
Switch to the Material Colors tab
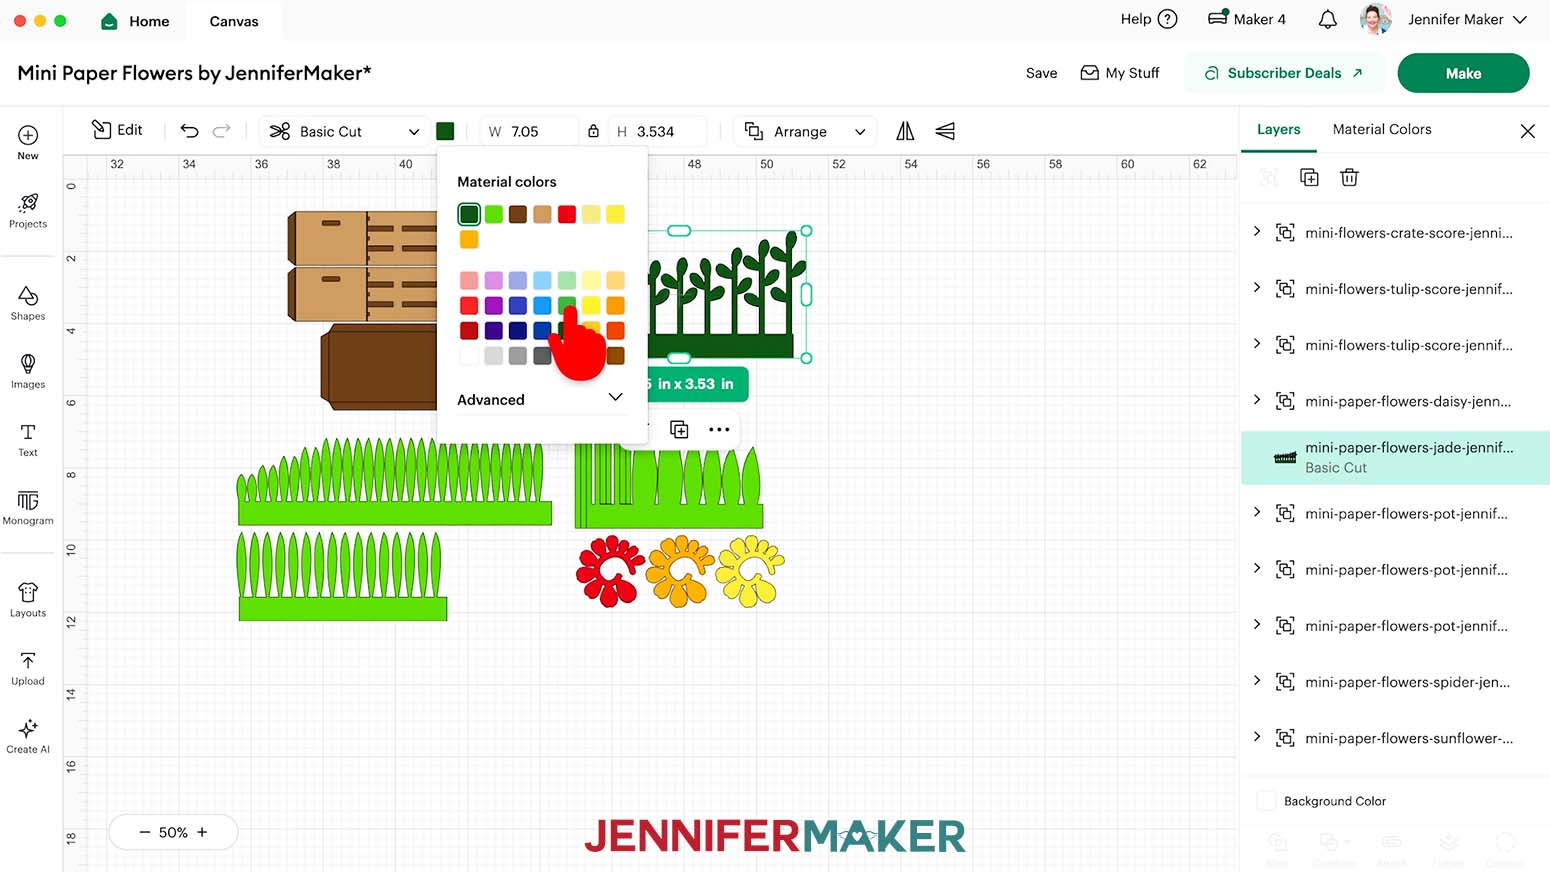[x=1381, y=129]
